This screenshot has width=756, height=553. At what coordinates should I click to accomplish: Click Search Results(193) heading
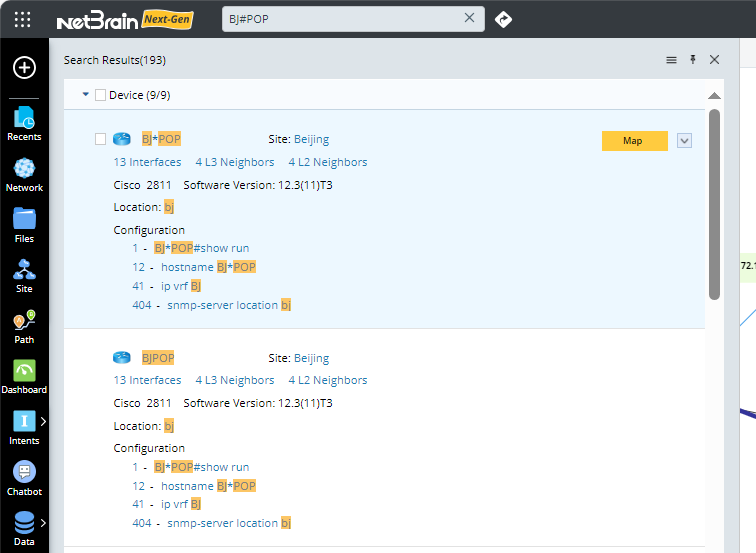115,60
